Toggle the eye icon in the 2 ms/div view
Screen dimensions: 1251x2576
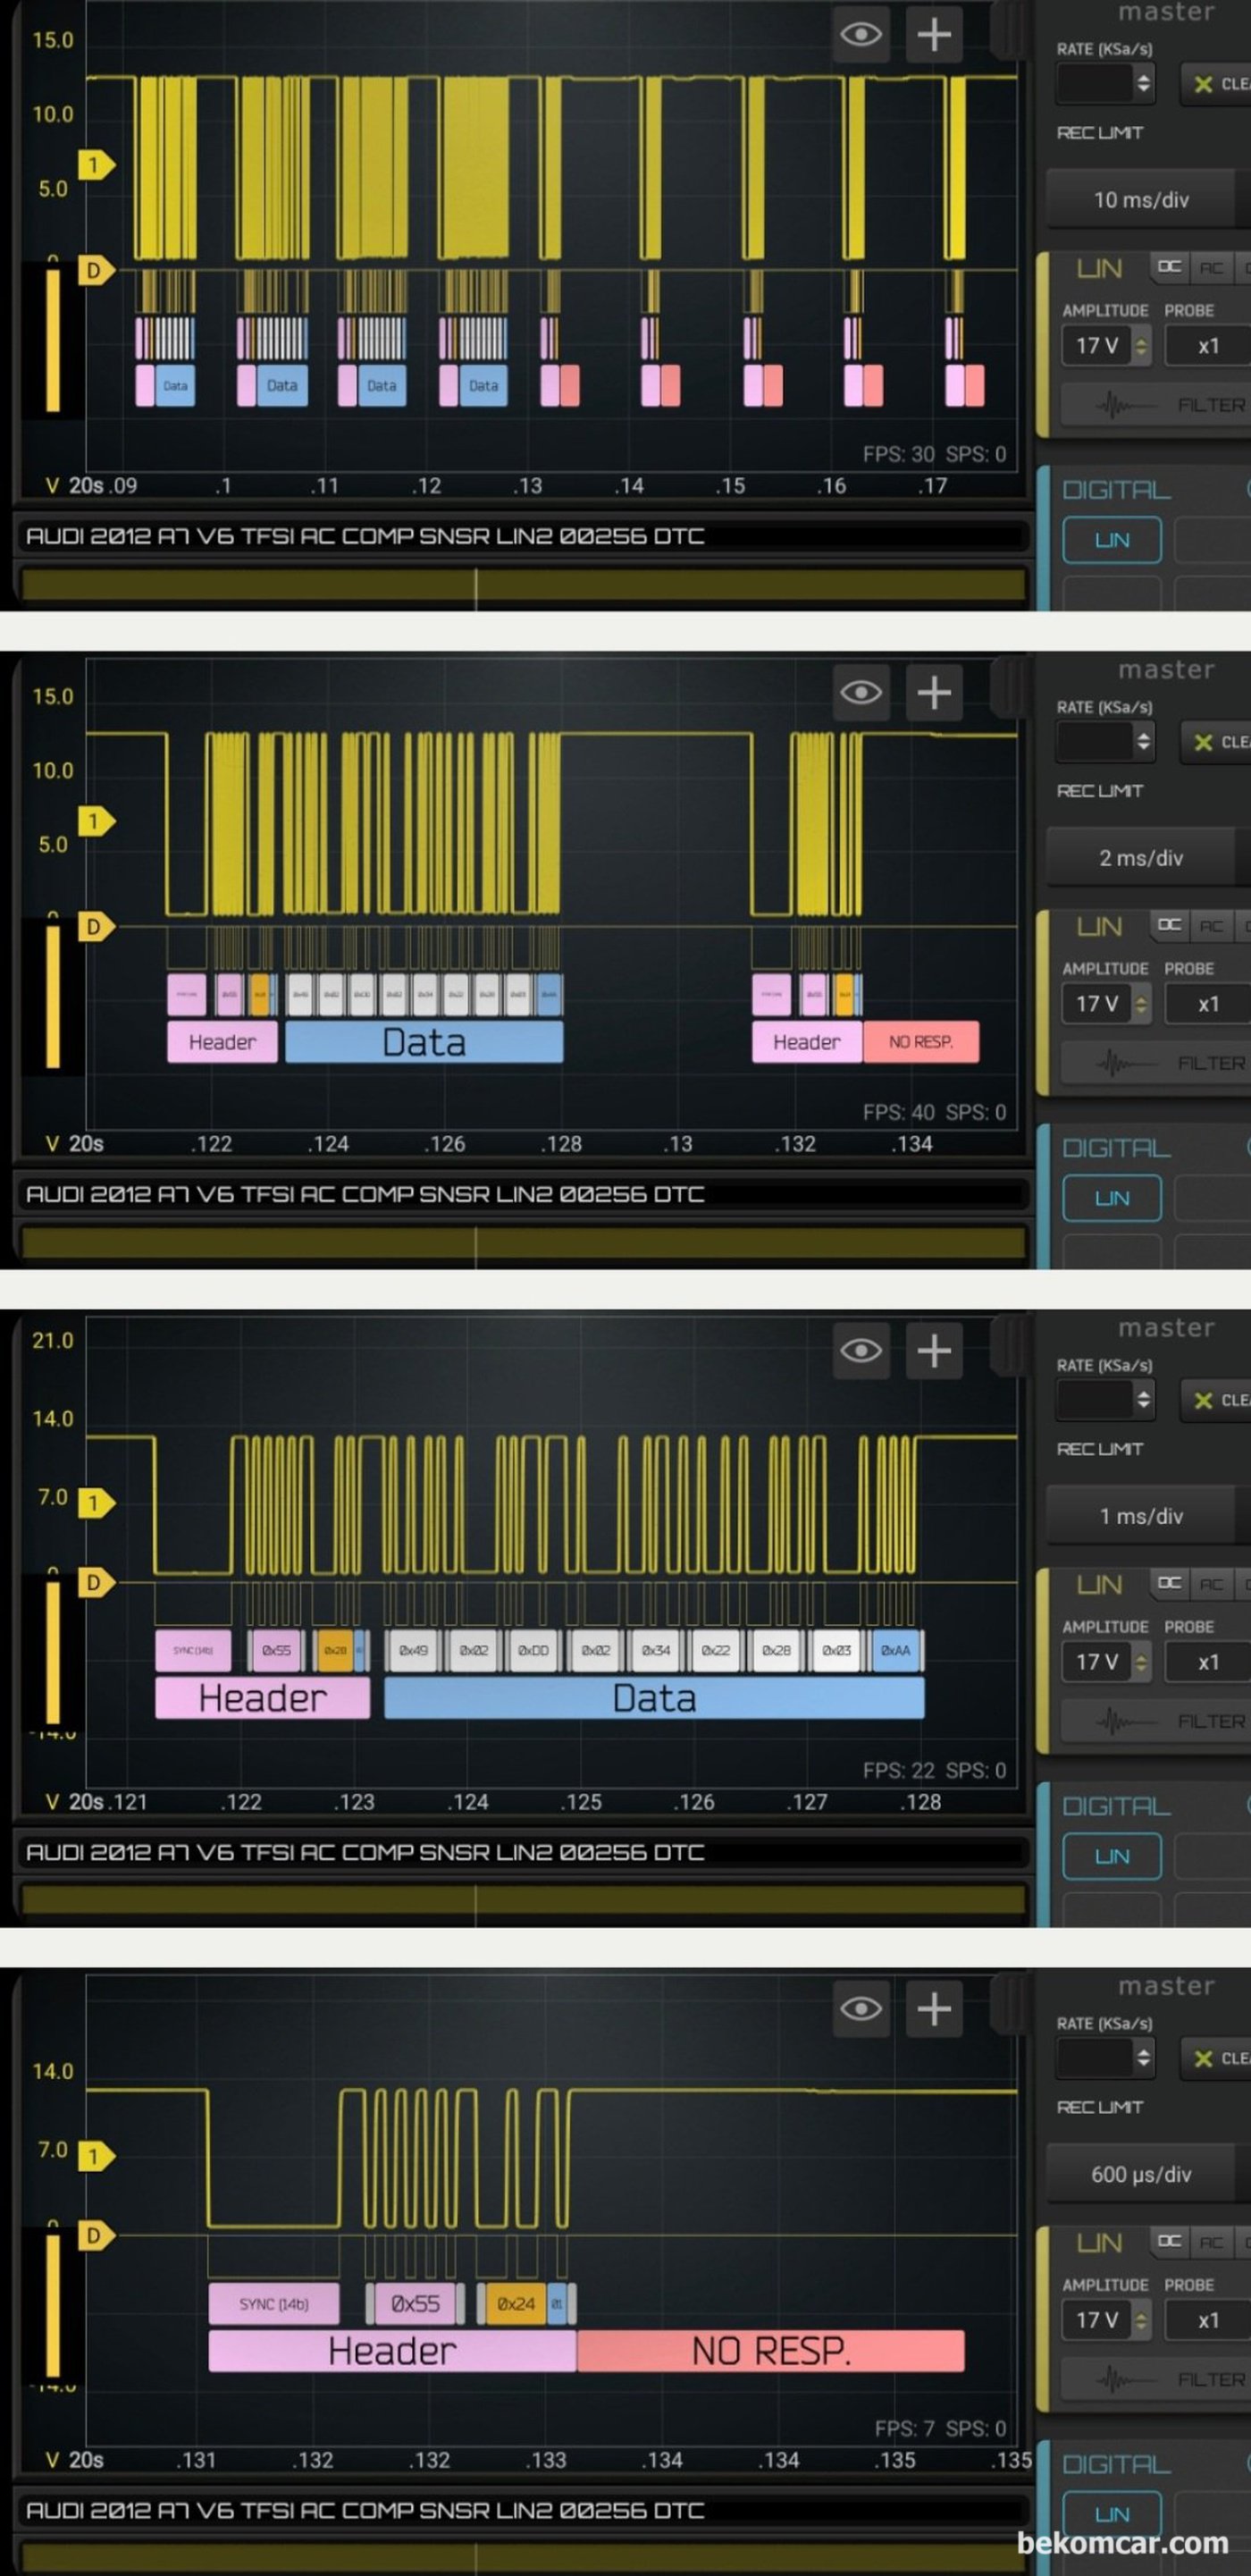861,692
